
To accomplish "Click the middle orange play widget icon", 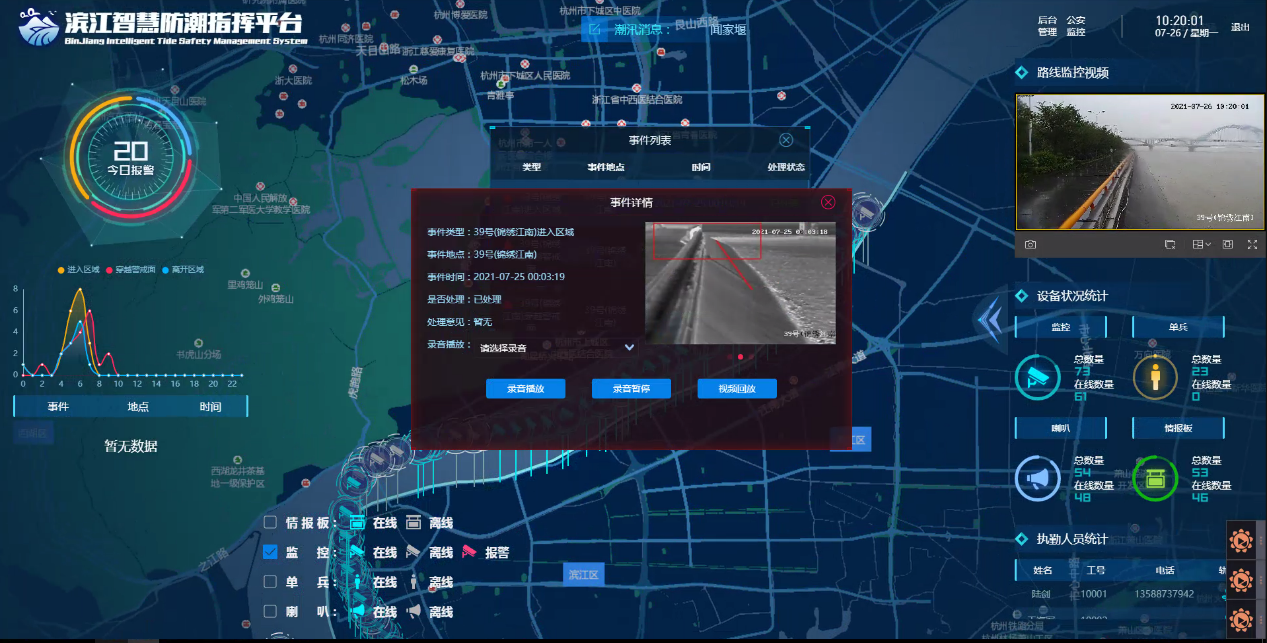I will [1241, 580].
